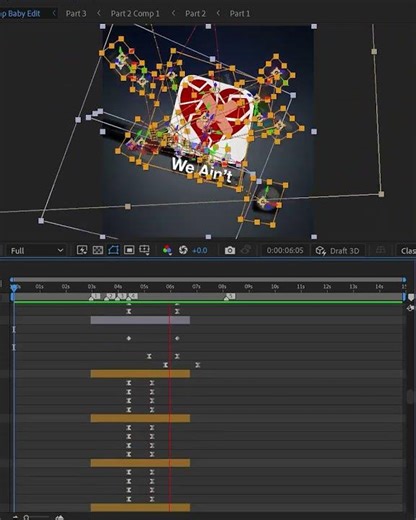Click the arrow before Part 2 Comp 1

click(x=99, y=13)
